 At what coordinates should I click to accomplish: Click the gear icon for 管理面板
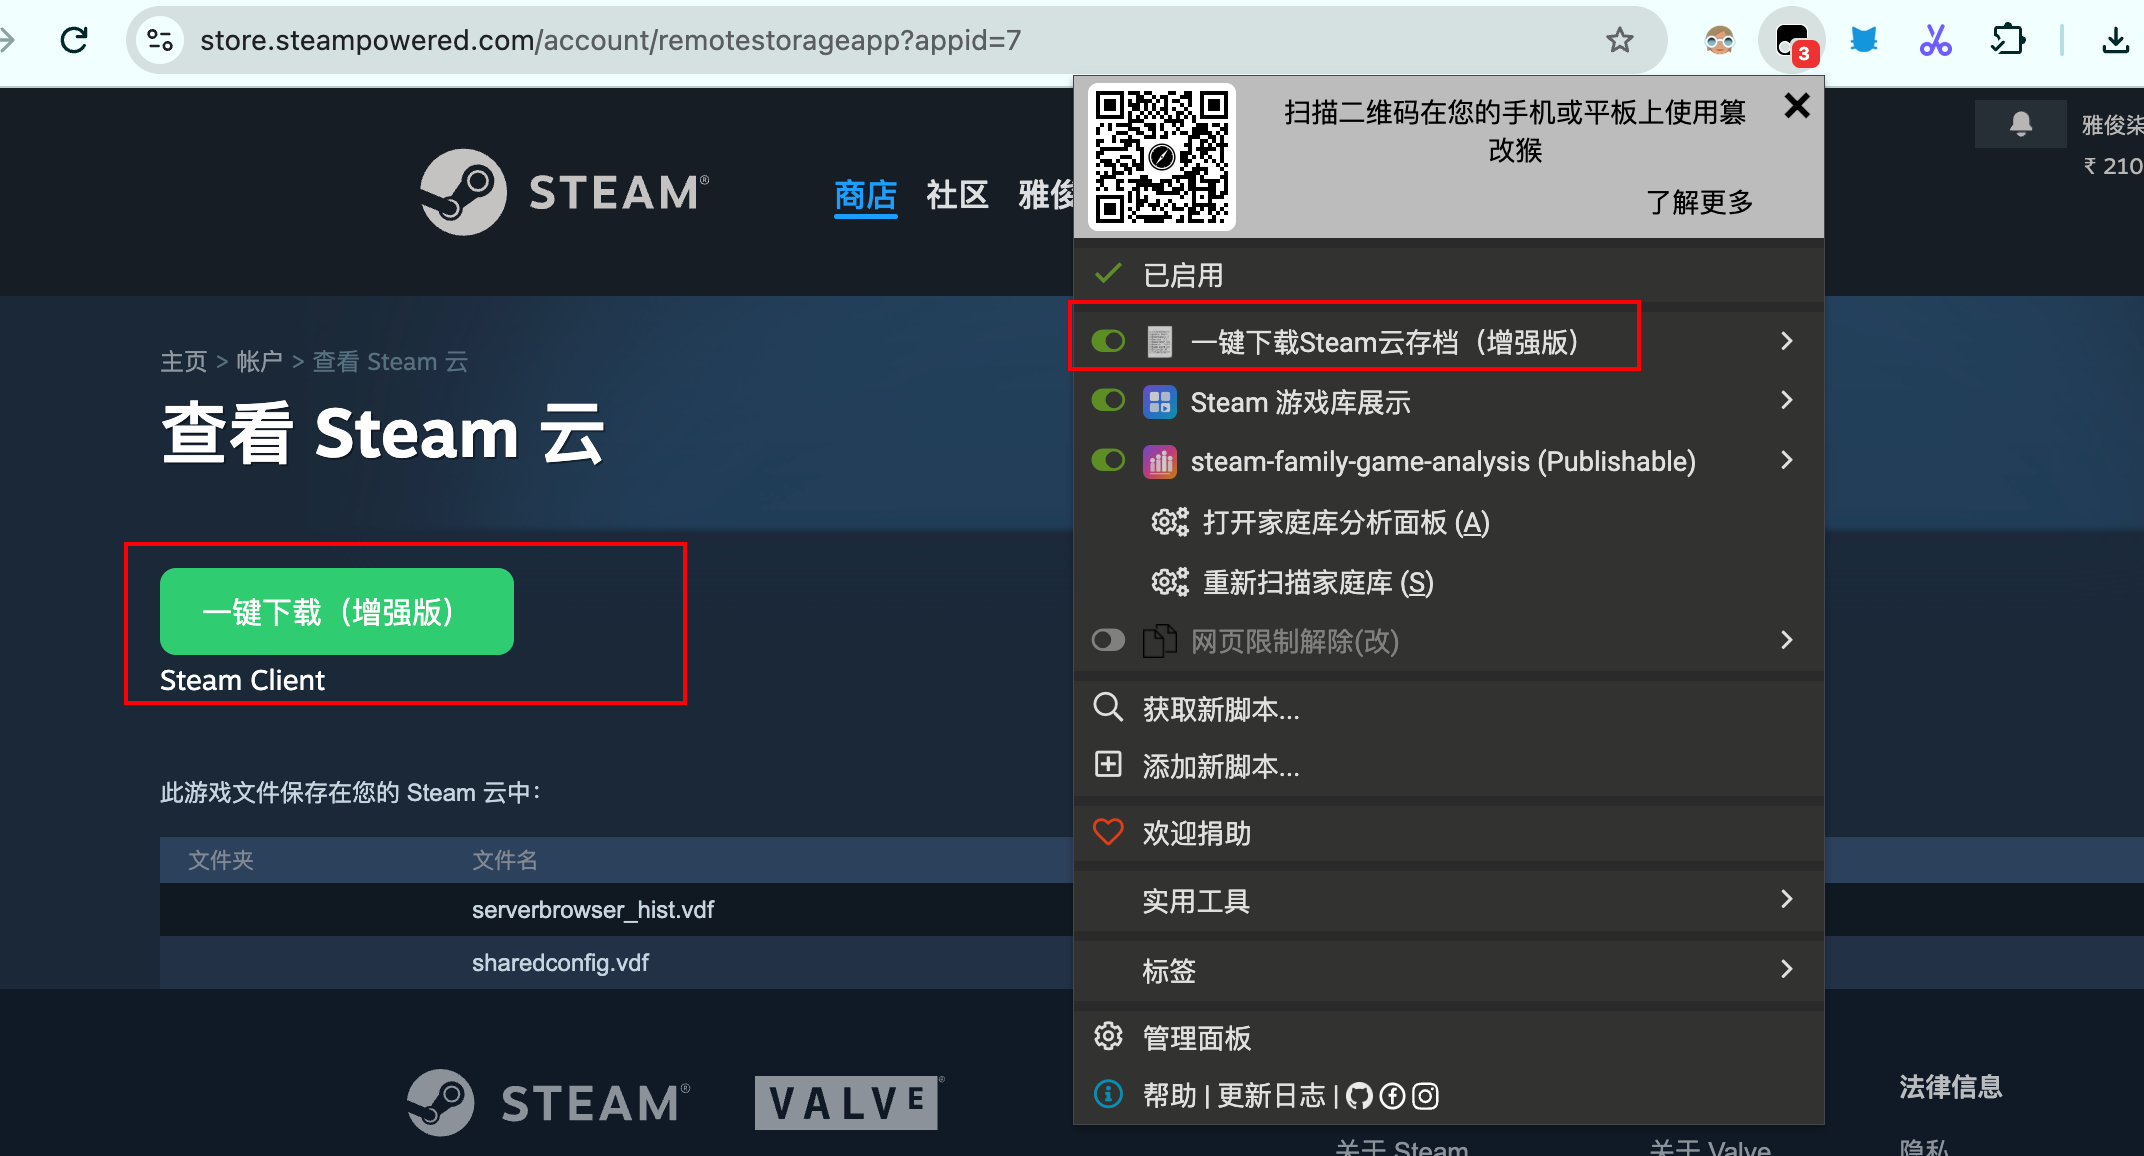1107,1037
